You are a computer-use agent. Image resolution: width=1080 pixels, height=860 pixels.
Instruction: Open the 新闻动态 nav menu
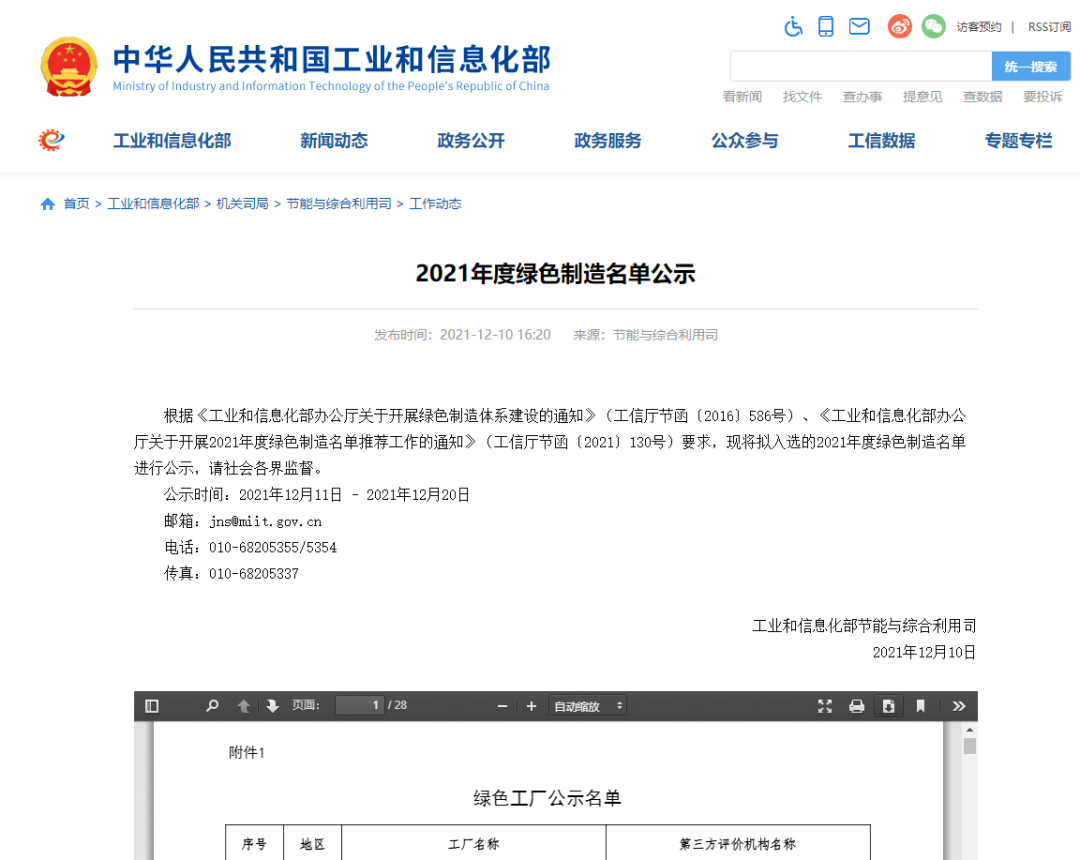point(334,140)
